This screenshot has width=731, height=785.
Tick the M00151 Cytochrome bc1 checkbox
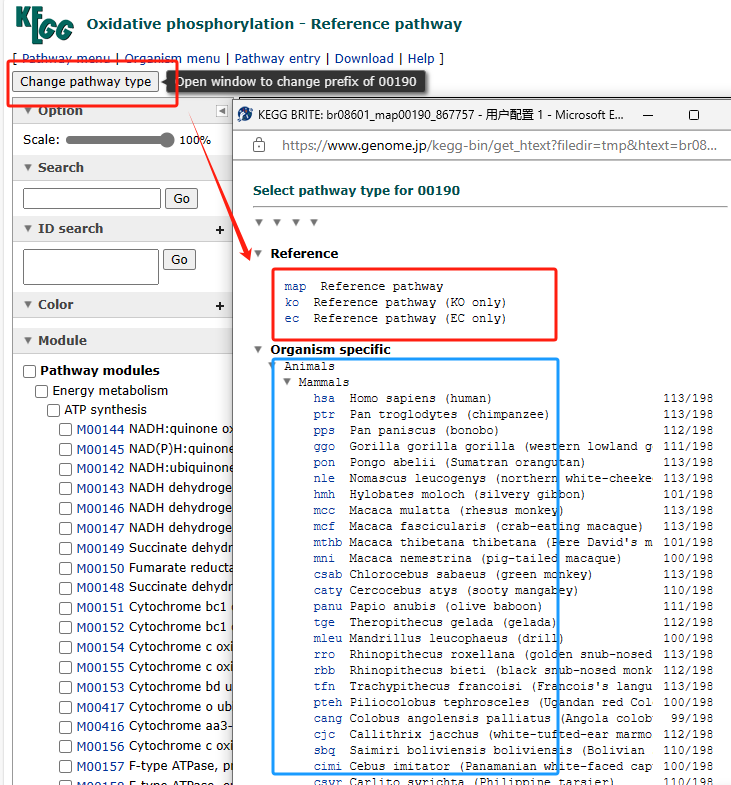click(x=66, y=608)
